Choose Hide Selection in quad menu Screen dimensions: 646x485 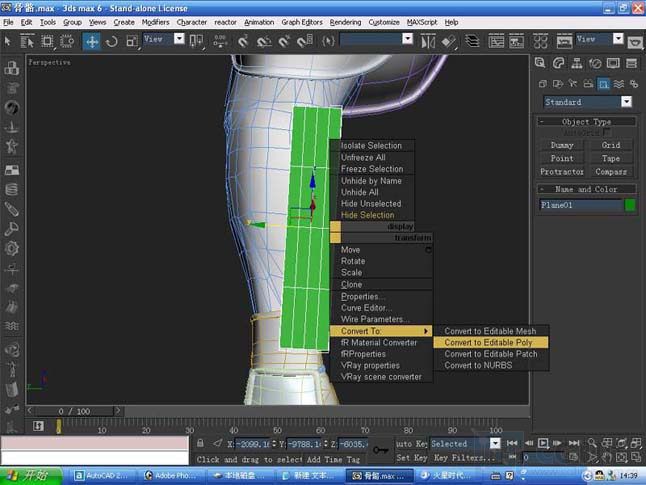(367, 215)
